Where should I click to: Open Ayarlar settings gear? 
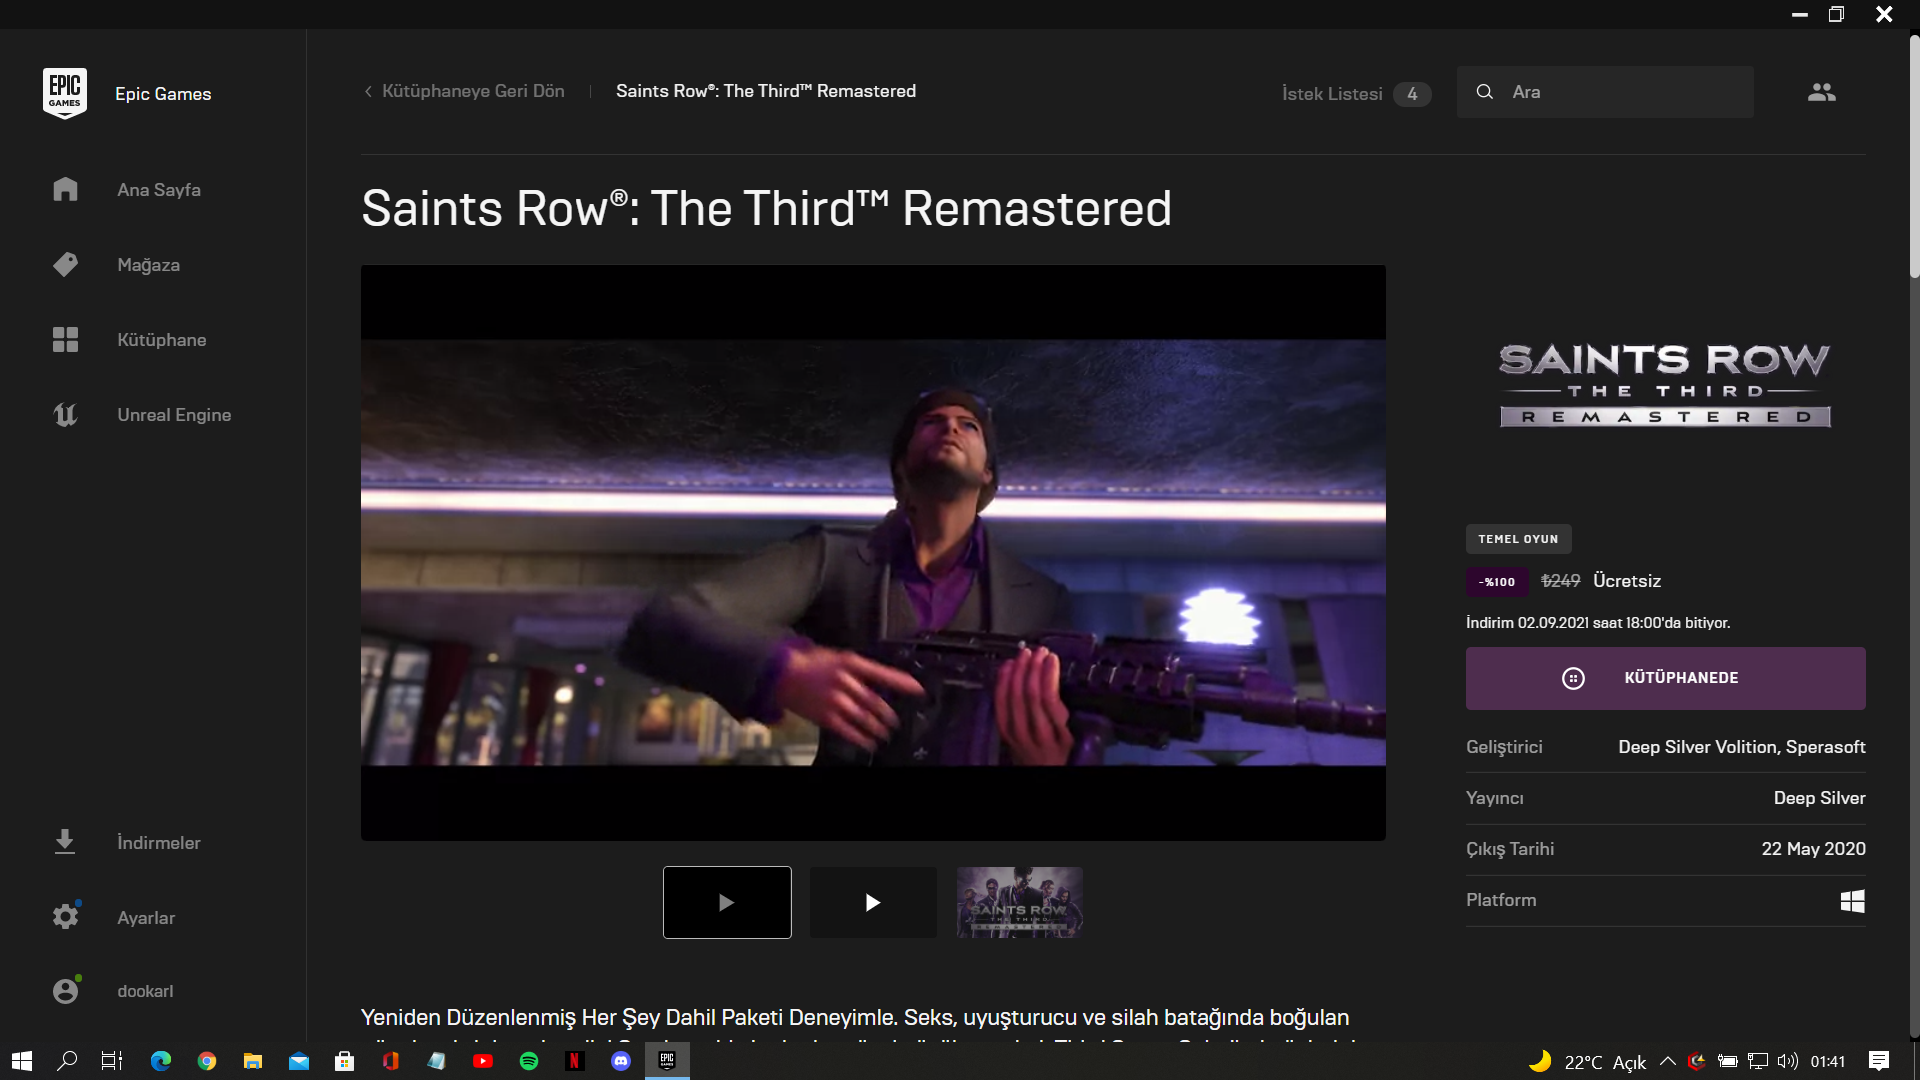pyautogui.click(x=145, y=918)
